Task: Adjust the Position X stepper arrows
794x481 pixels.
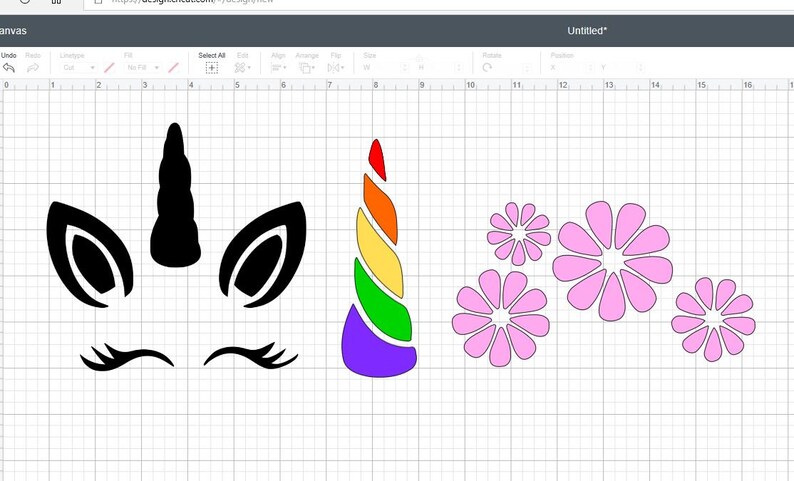Action: 590,67
